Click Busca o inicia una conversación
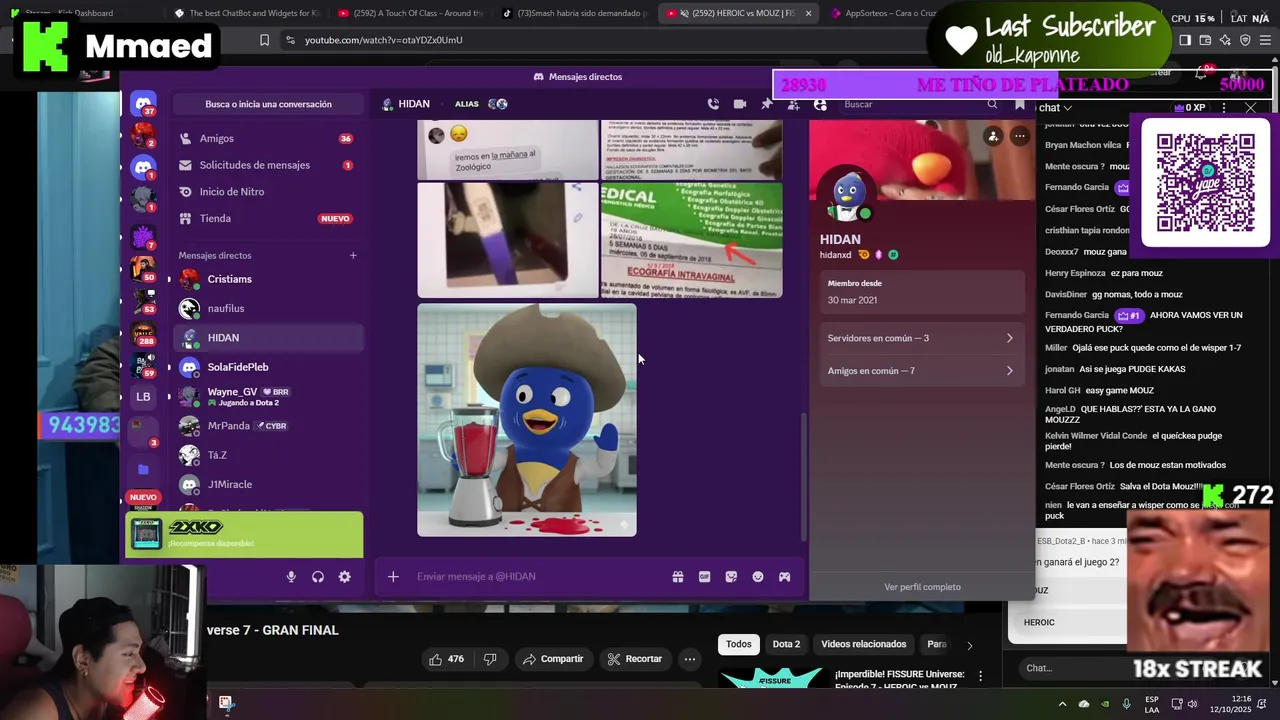The width and height of the screenshot is (1280, 720). coord(268,104)
